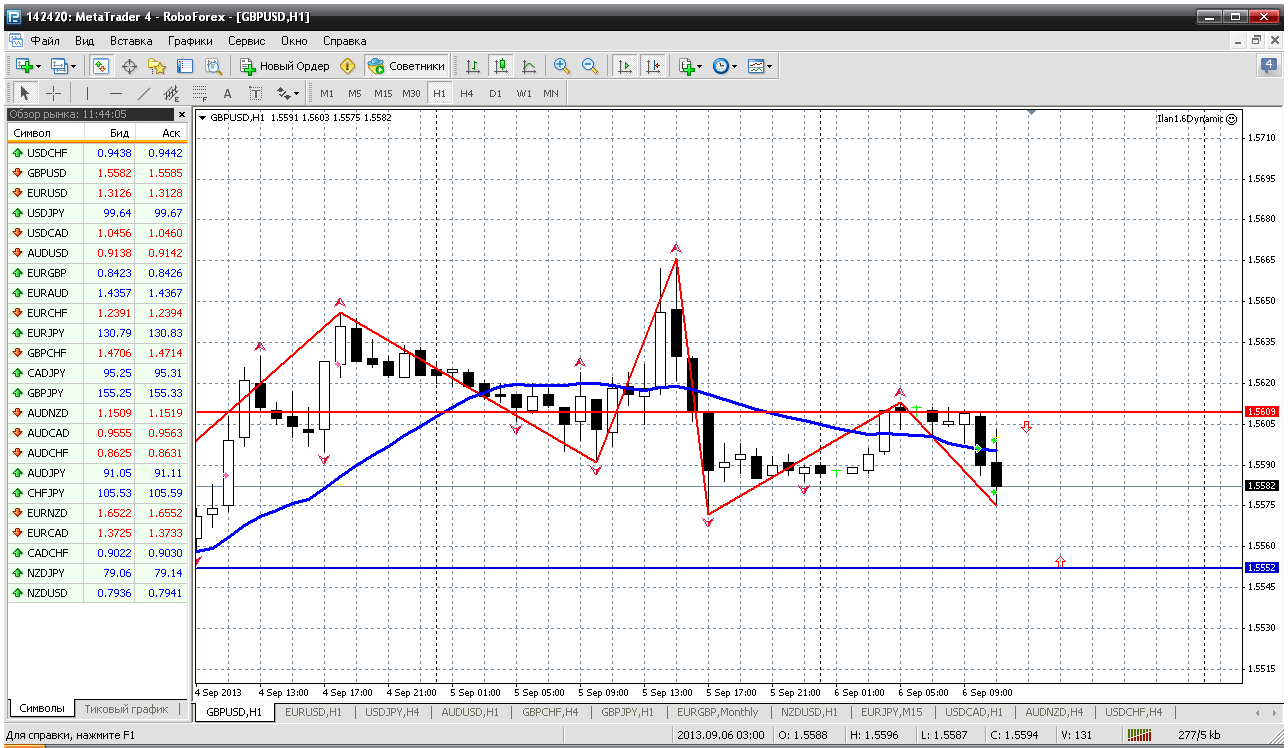This screenshot has width=1288, height=748.
Task: Open the EURUSD,H1 chart tab
Action: coord(313,712)
